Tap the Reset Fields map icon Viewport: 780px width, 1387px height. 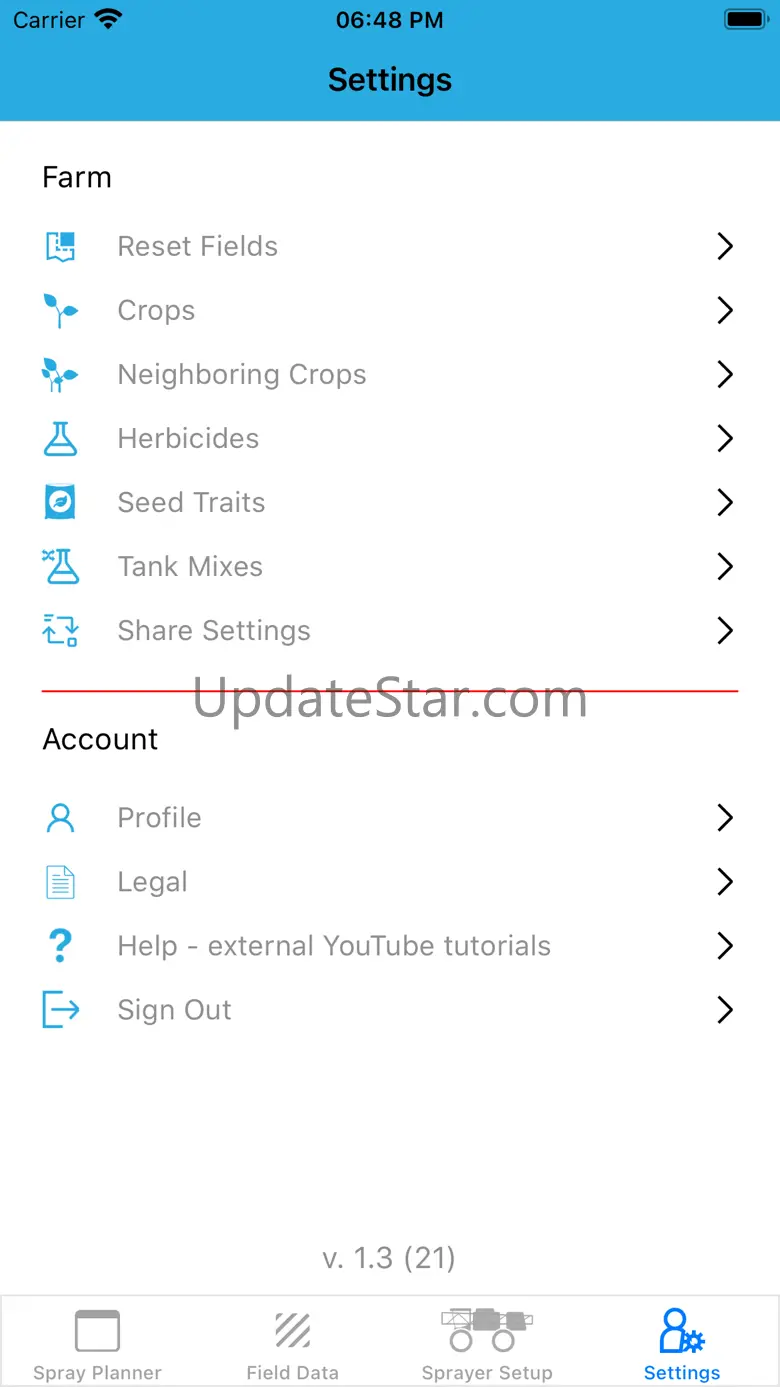pos(61,246)
